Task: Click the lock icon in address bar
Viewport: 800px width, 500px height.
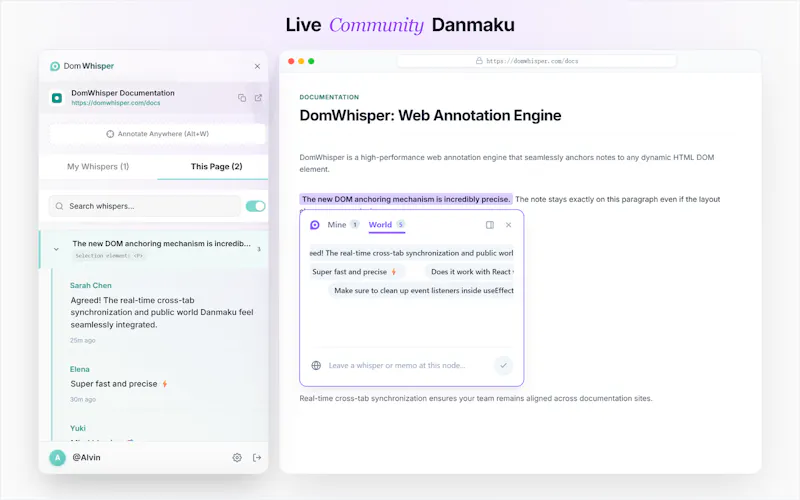Action: (479, 61)
